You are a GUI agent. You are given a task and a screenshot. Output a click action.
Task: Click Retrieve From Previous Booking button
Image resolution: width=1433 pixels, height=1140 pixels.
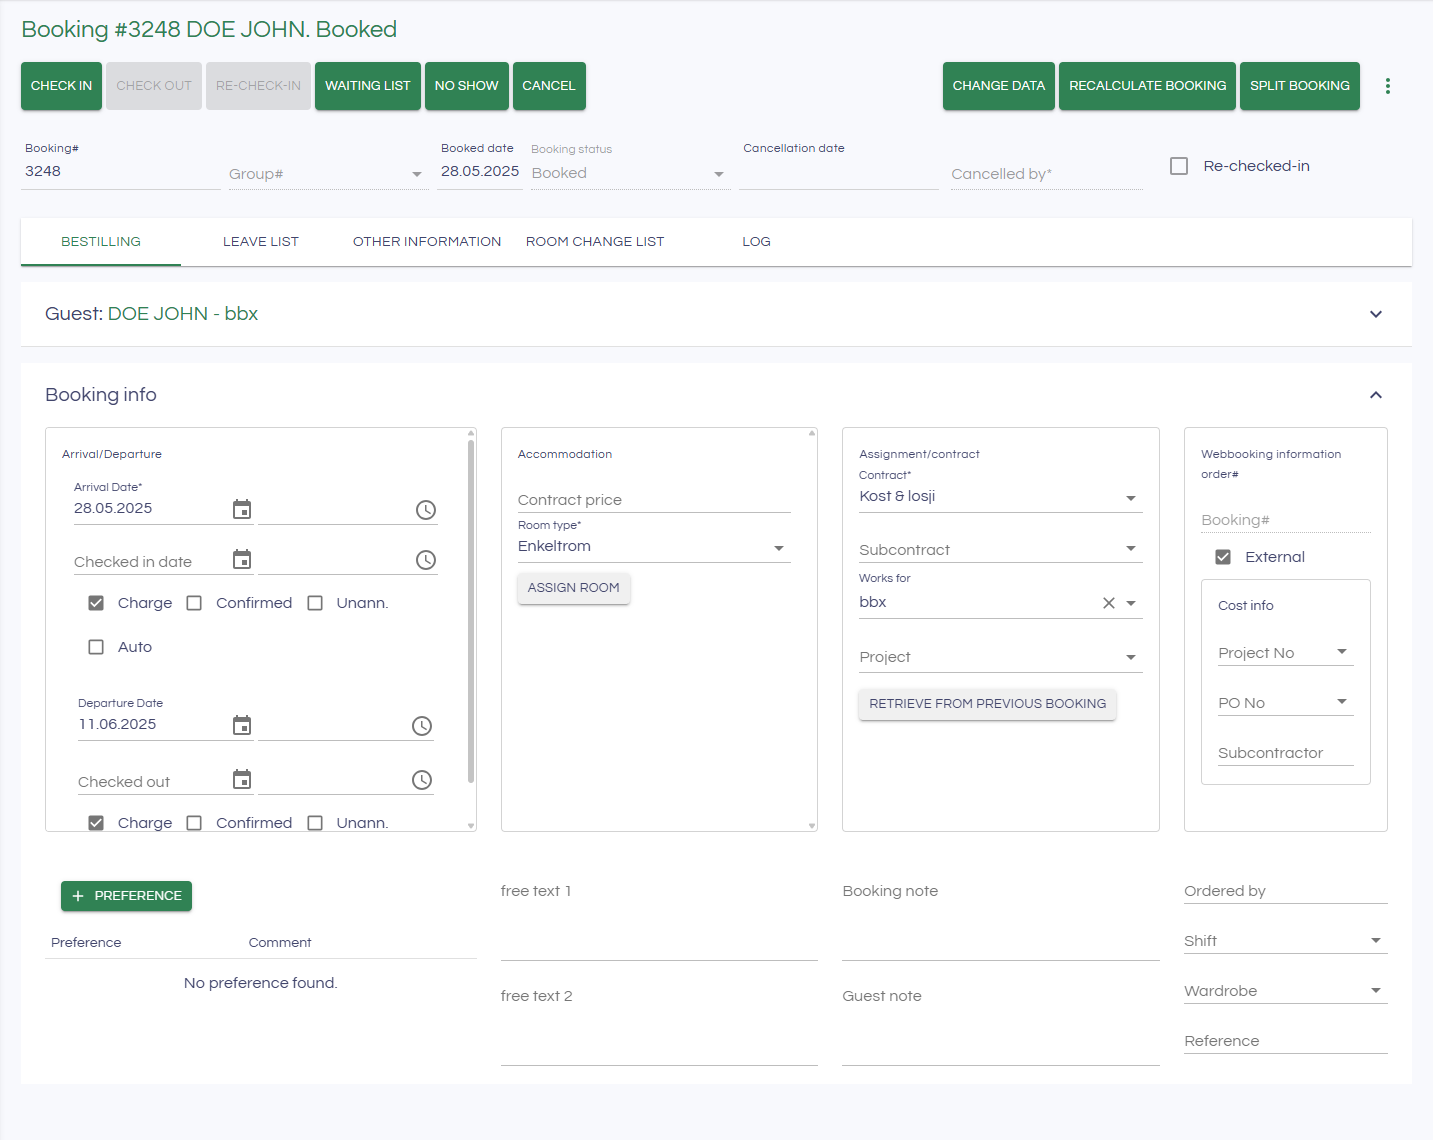pos(987,704)
